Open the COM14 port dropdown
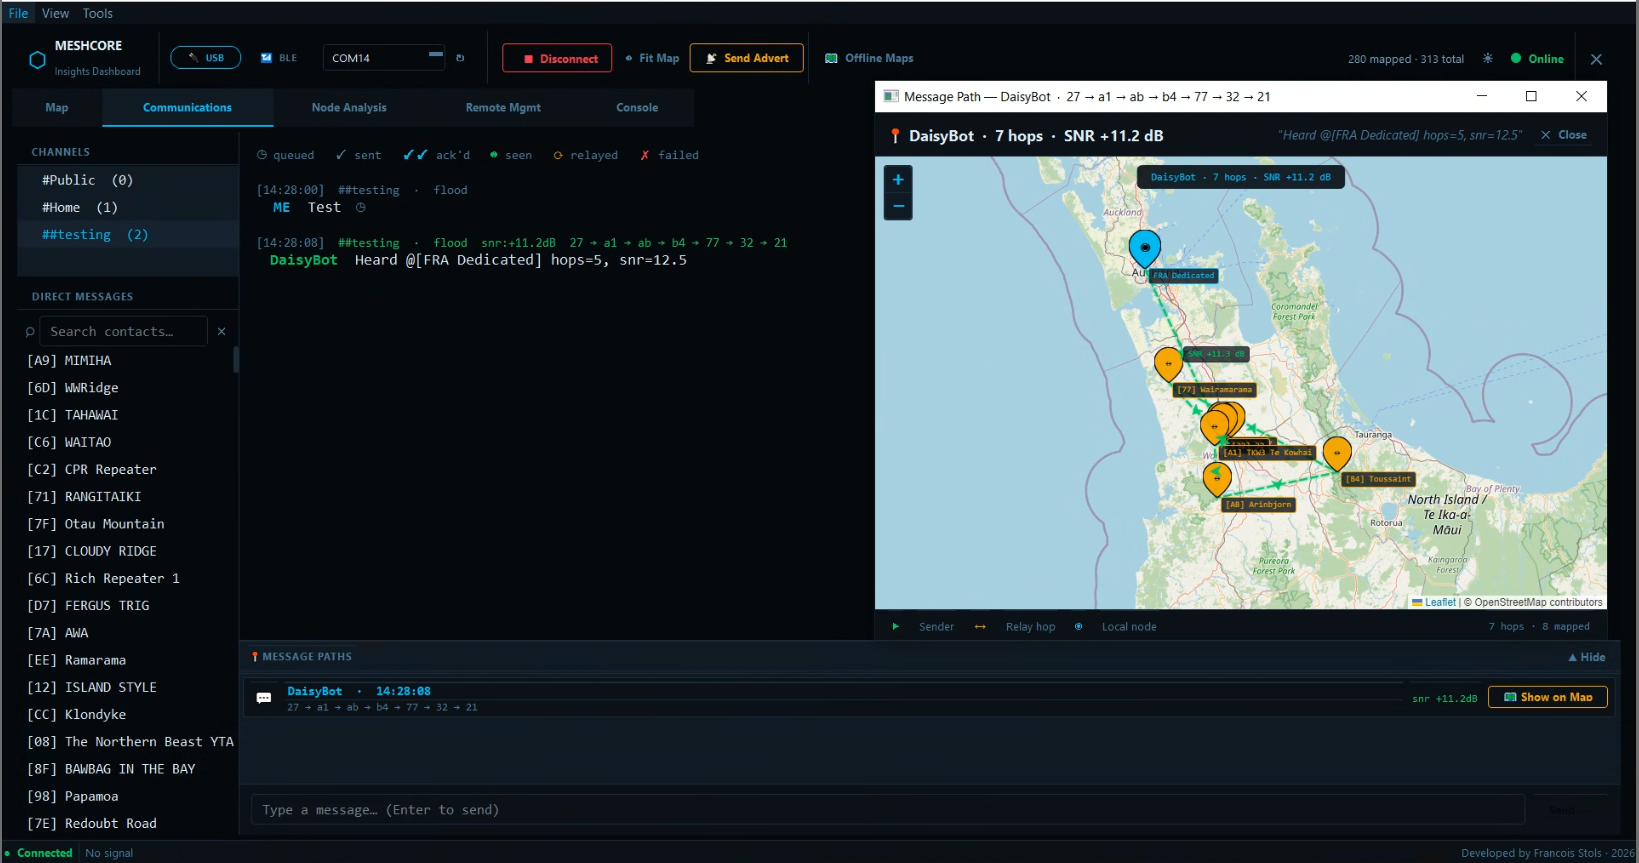 pos(383,58)
